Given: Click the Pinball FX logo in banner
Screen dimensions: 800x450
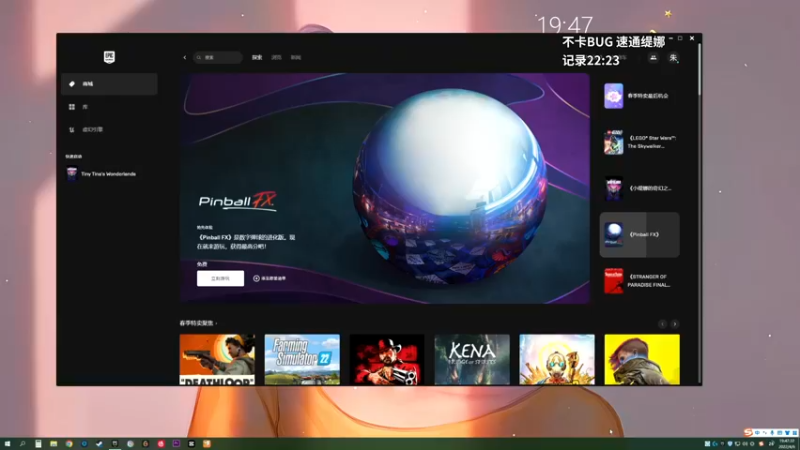Looking at the screenshot, I should [x=238, y=201].
